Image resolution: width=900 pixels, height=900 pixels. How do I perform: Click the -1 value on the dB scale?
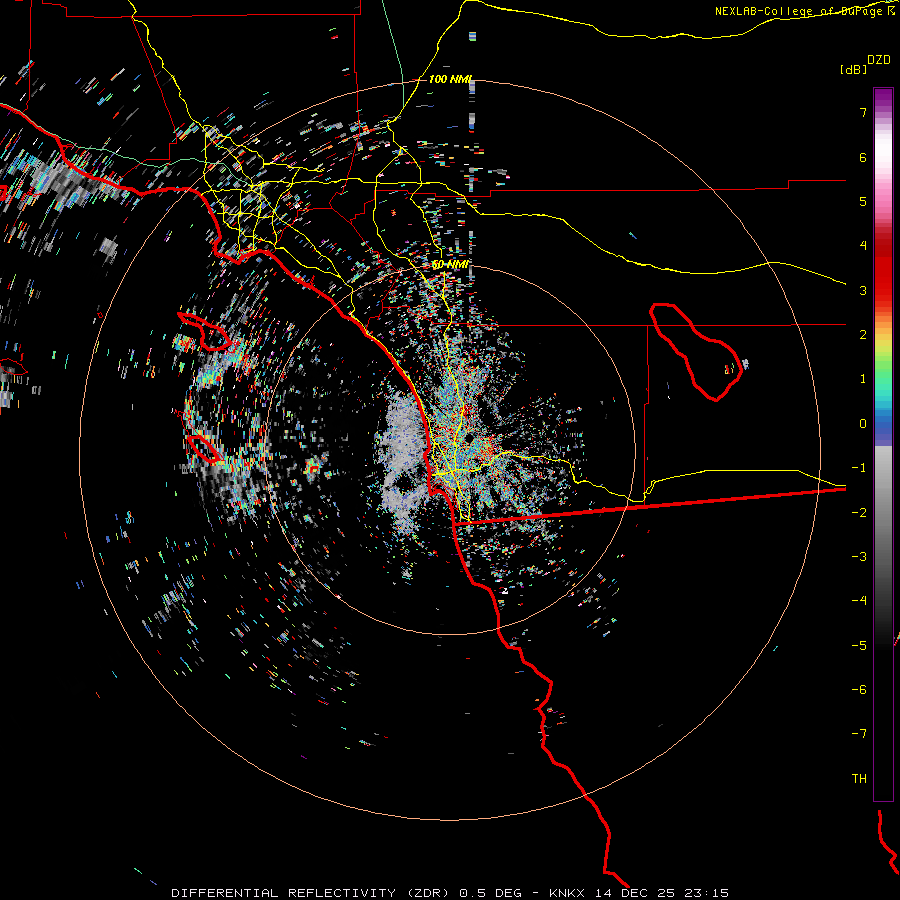pyautogui.click(x=859, y=468)
